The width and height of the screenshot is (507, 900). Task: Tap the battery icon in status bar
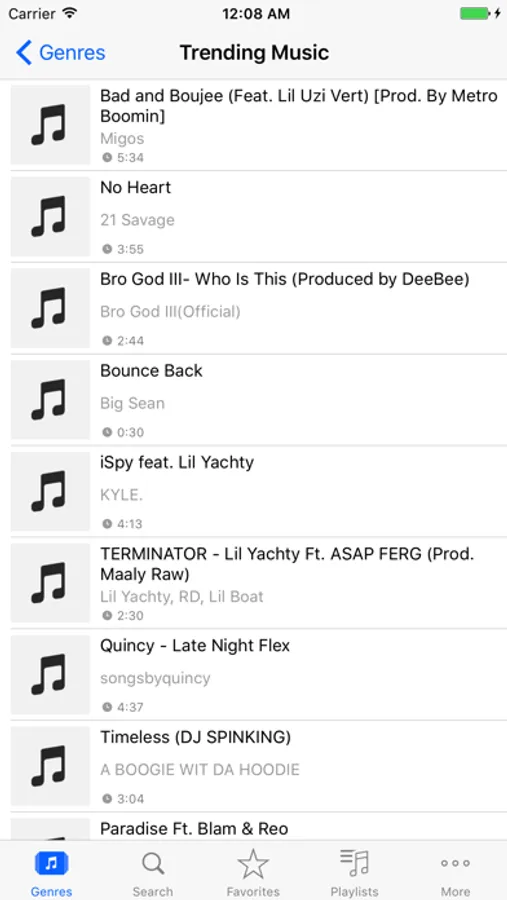coord(475,13)
